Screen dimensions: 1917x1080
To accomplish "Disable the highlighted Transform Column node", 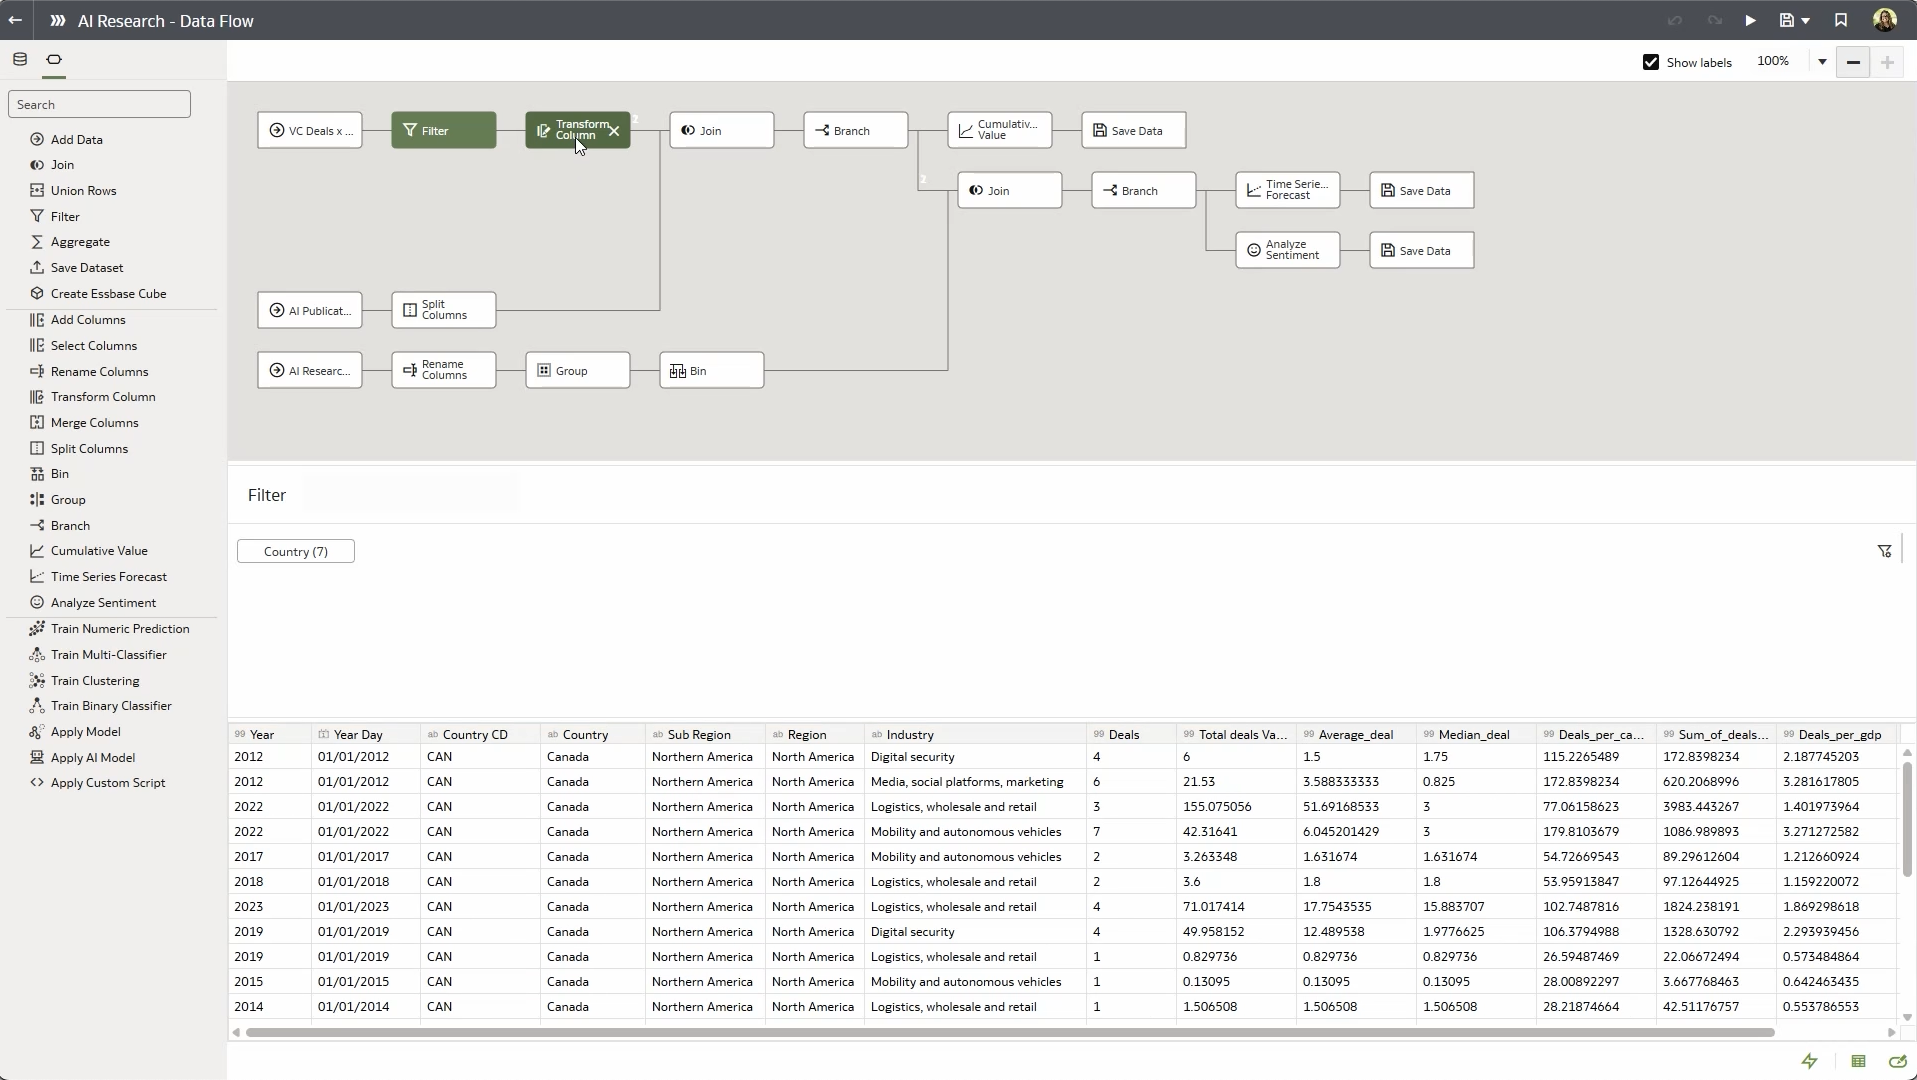I will (614, 130).
